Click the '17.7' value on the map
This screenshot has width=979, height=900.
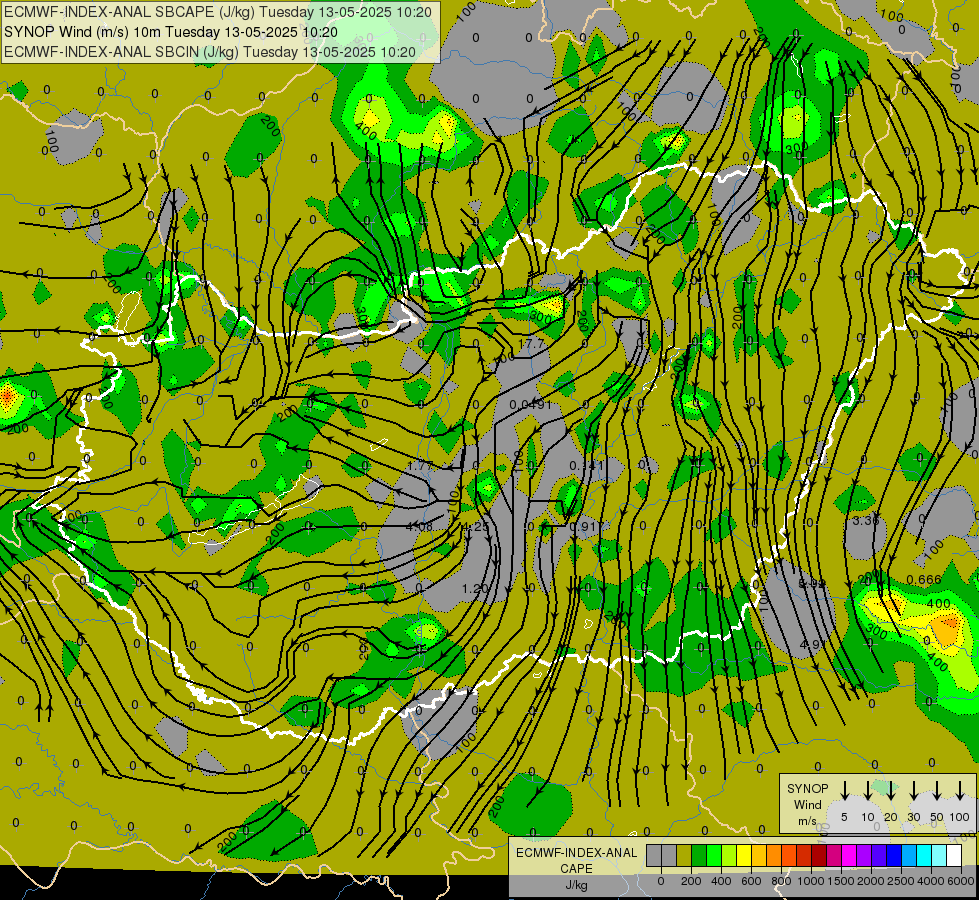[531, 344]
